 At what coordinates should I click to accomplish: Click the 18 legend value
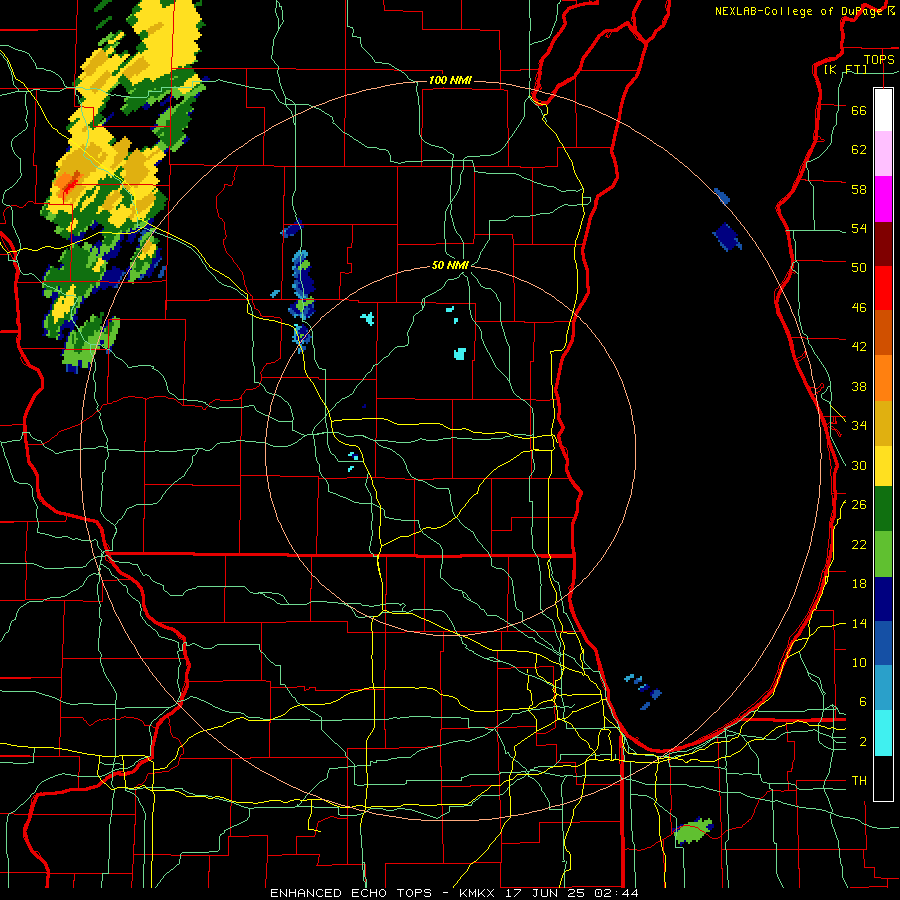pyautogui.click(x=859, y=584)
